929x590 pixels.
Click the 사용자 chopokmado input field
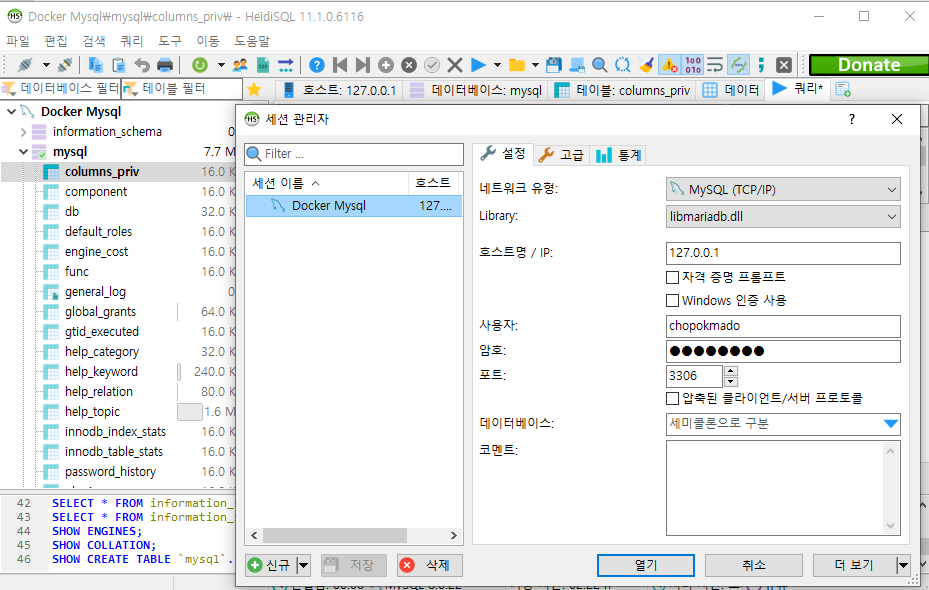click(x=783, y=326)
